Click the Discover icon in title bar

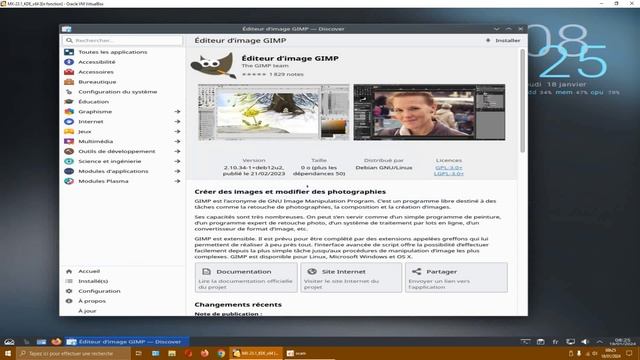click(67, 29)
